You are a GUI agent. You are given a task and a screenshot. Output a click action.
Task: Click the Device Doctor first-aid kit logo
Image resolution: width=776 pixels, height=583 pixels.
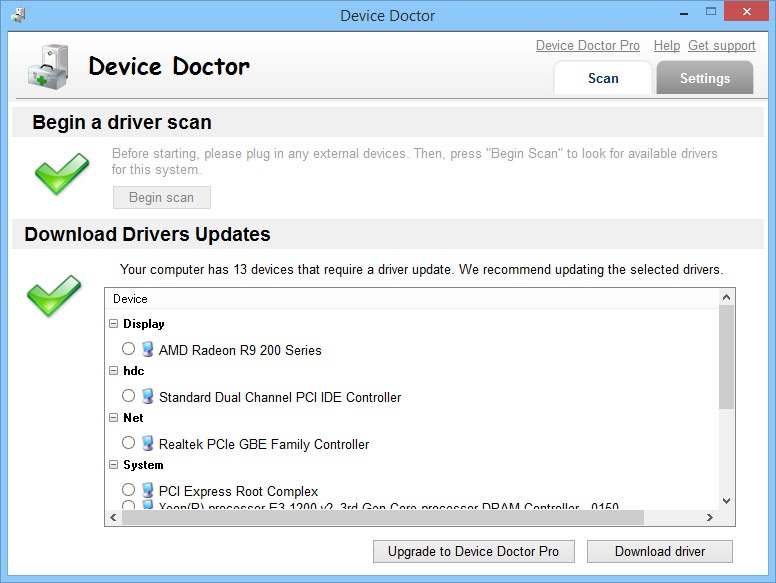point(48,67)
